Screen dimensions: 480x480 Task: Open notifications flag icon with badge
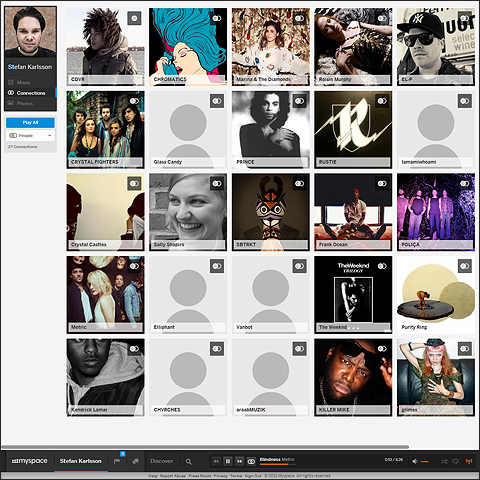pos(117,461)
